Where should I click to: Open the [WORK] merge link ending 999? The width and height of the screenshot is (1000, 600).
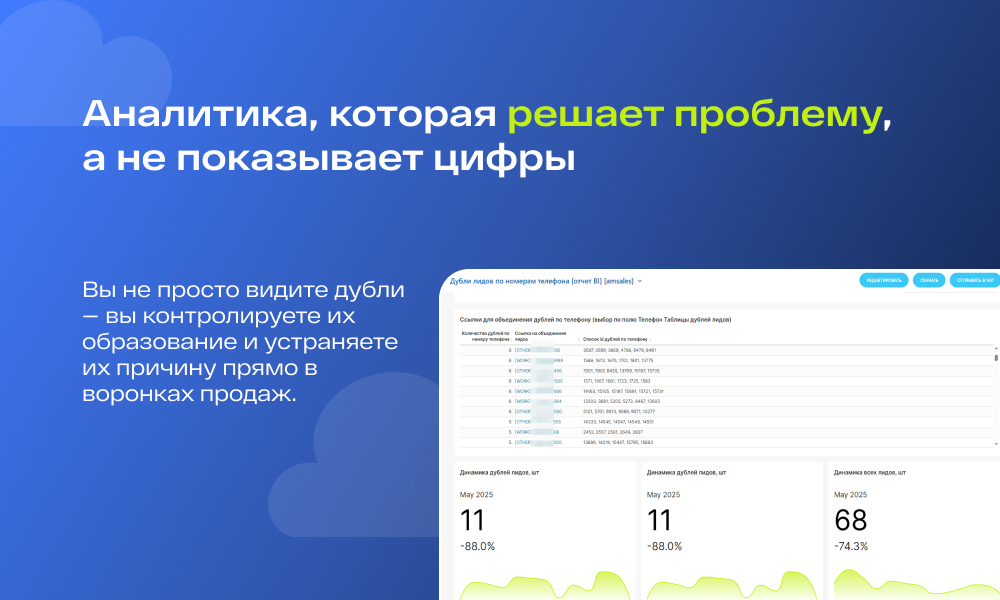[538, 360]
